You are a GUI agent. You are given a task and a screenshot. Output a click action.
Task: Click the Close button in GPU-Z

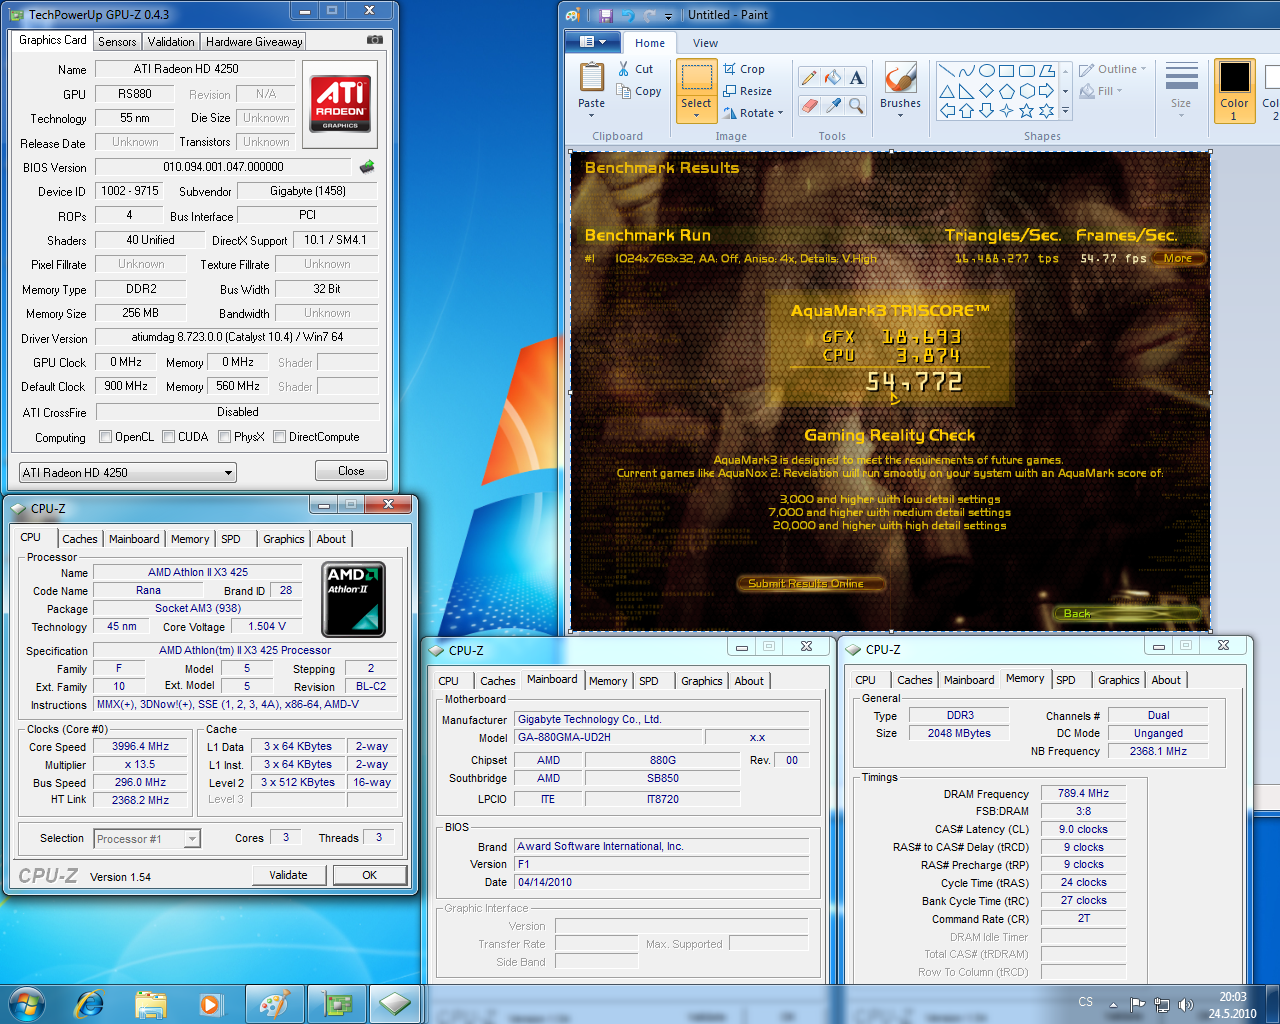point(351,471)
